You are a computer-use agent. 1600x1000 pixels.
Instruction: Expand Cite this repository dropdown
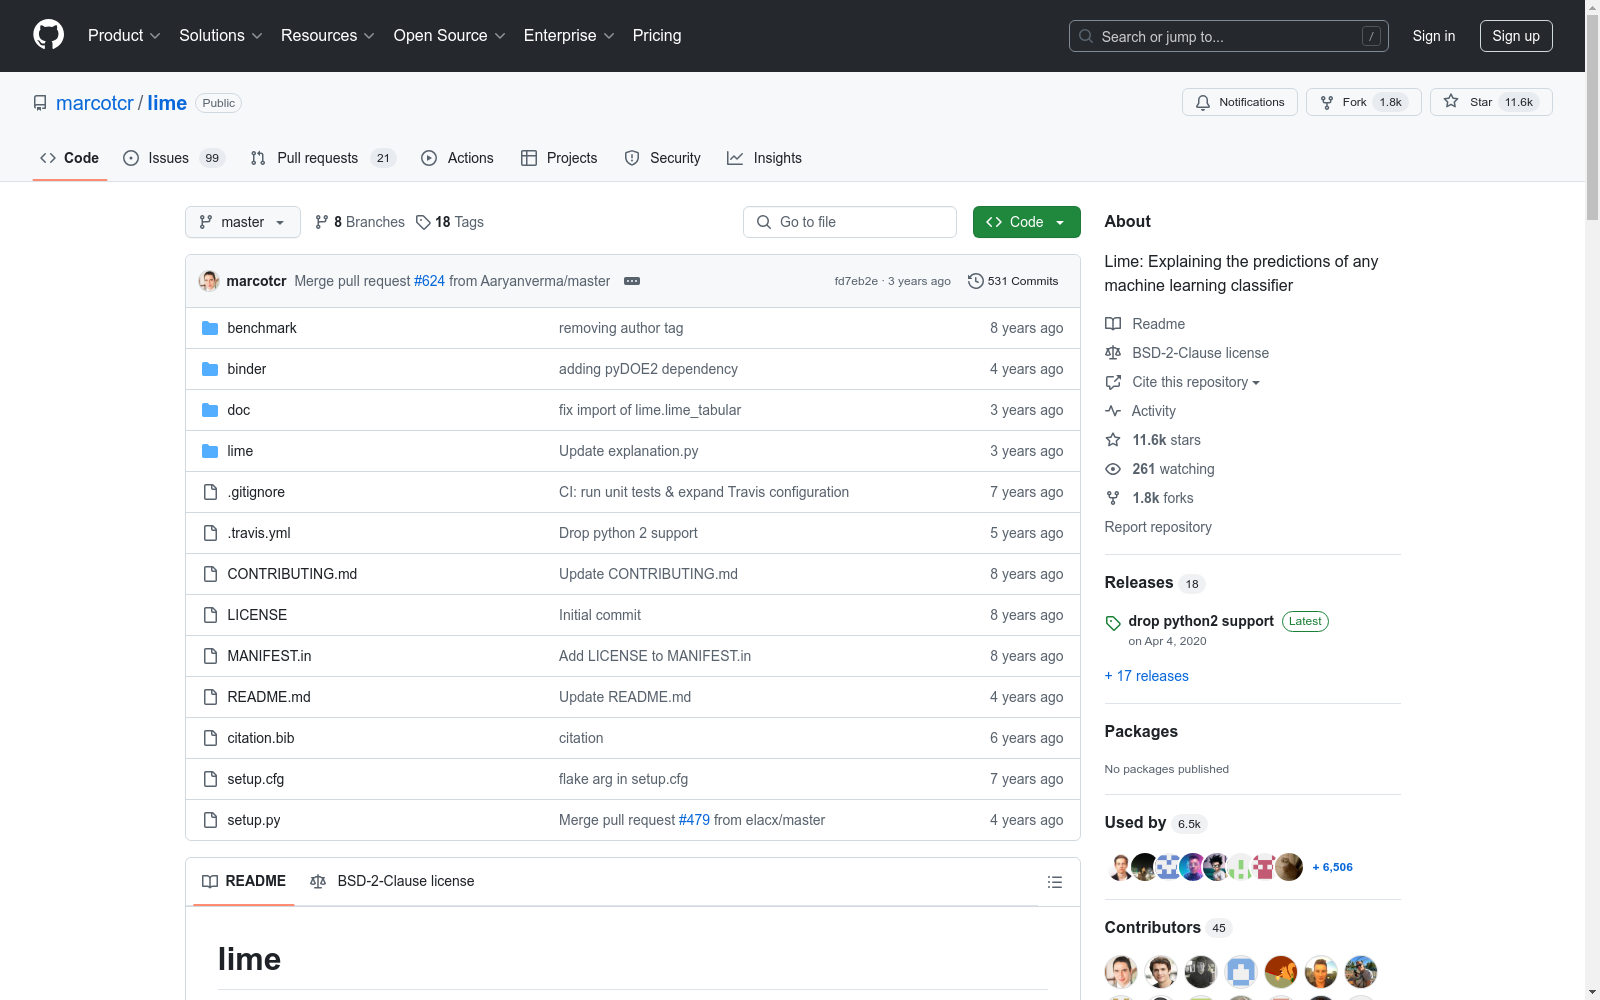click(1183, 382)
